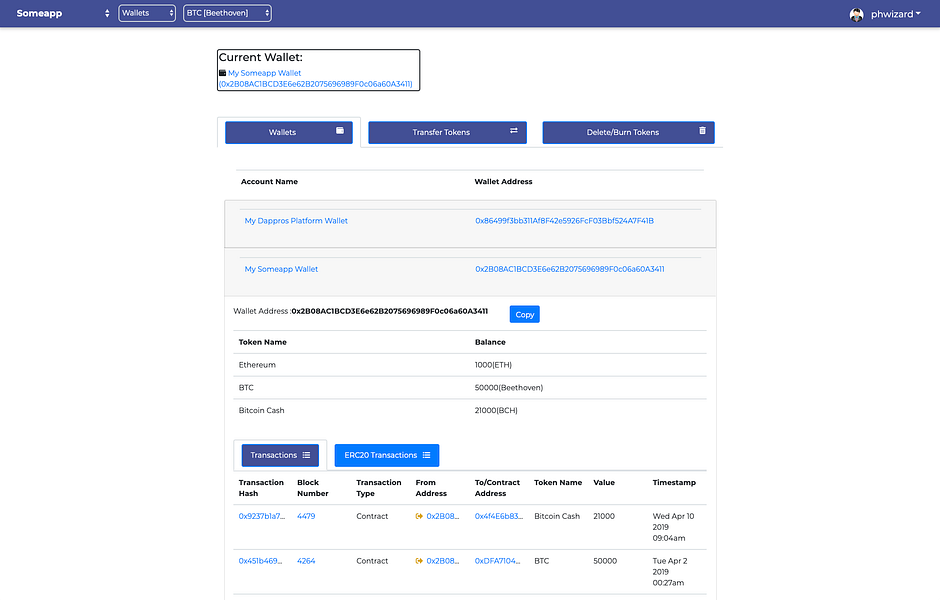Open block number 4264
940x600 pixels.
click(306, 561)
